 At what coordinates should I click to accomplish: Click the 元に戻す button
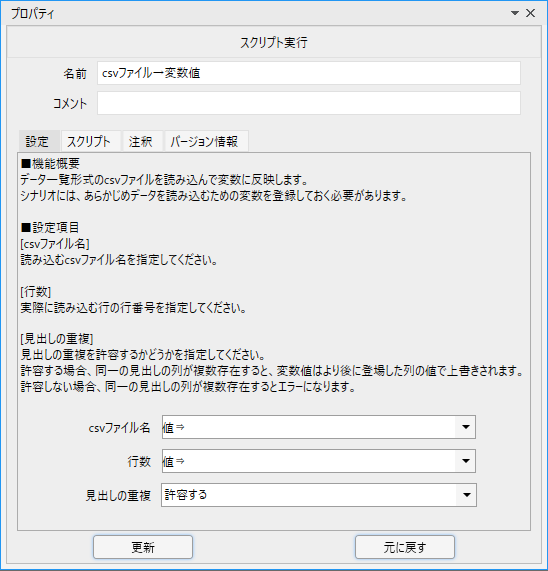(405, 547)
